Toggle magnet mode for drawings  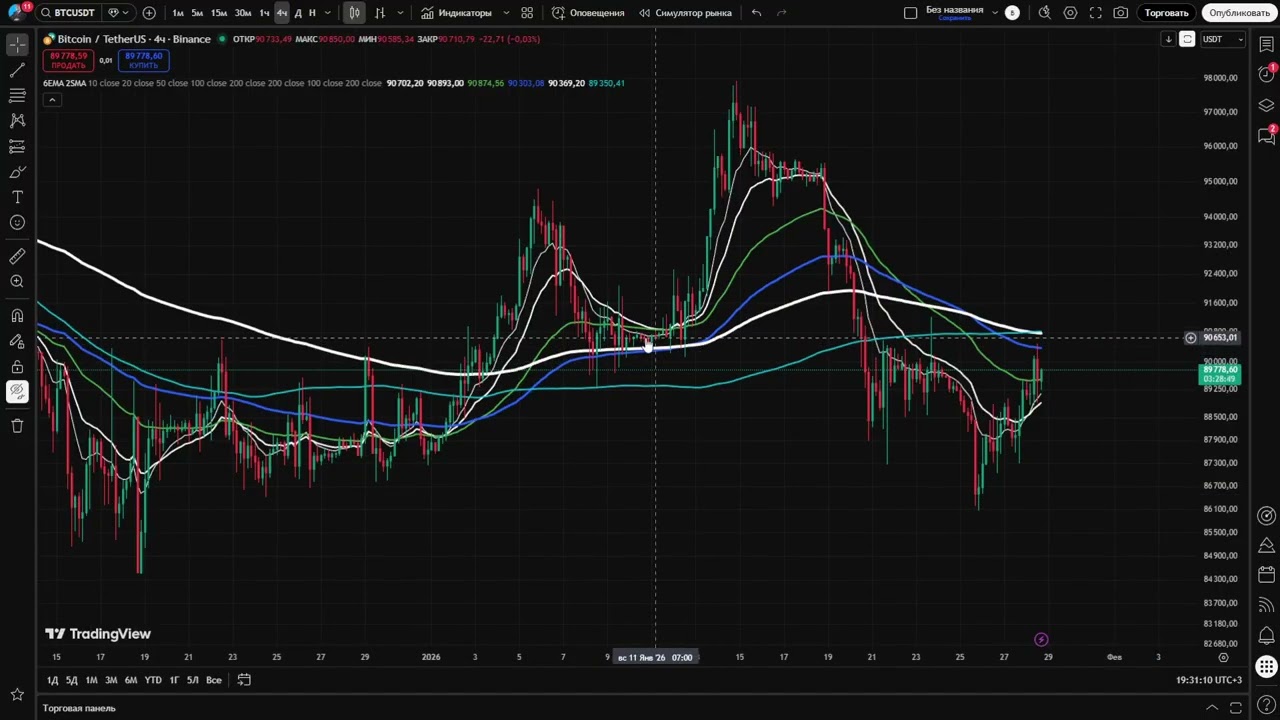click(x=17, y=316)
